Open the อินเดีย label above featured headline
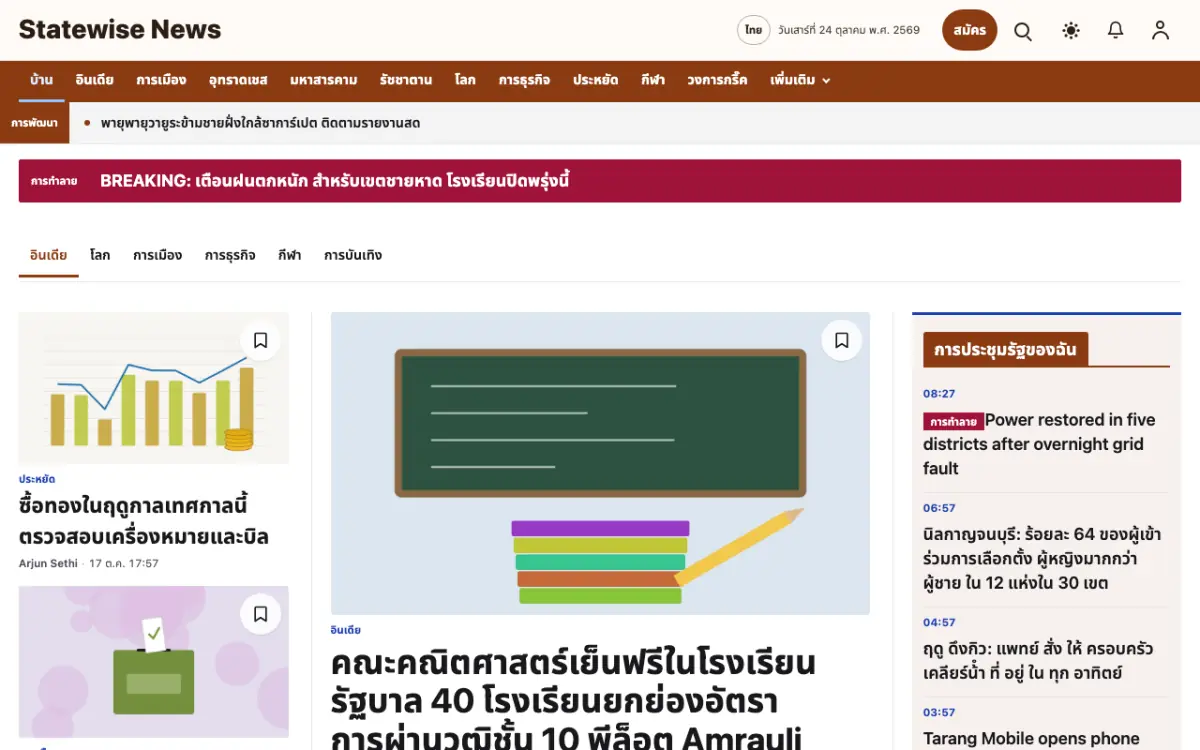The width and height of the screenshot is (1200, 750). (346, 631)
